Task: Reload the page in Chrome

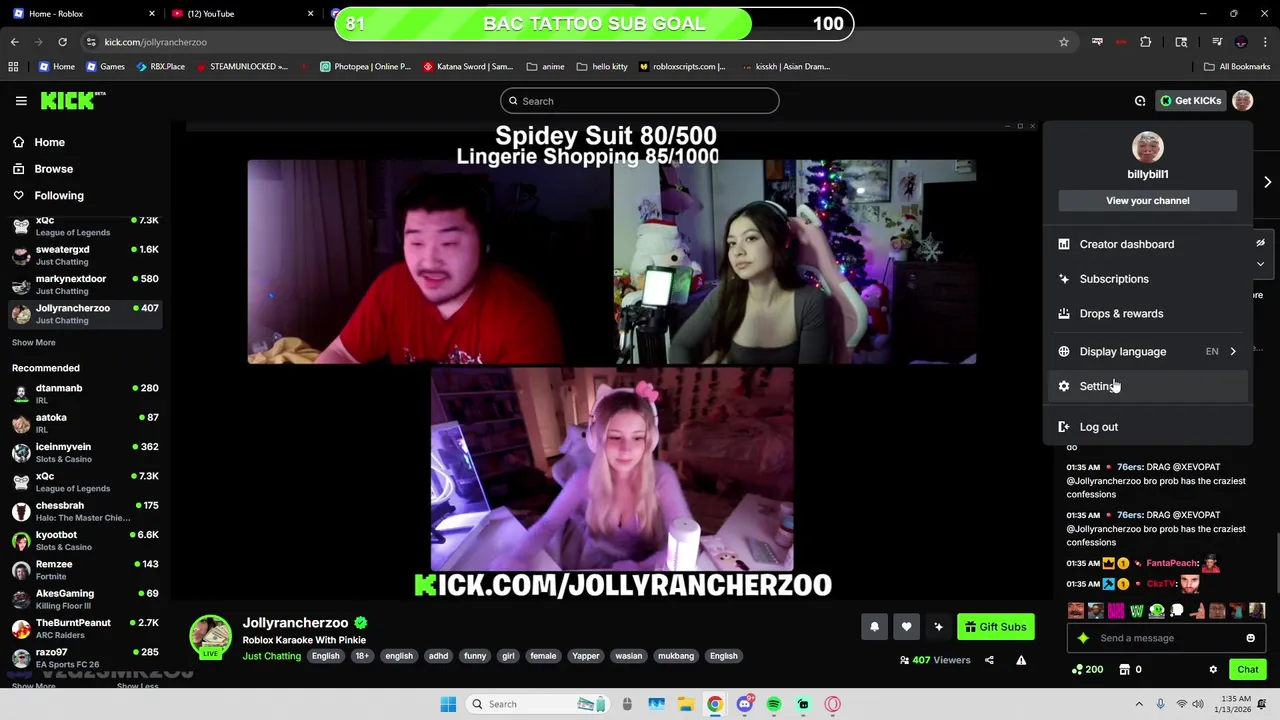Action: pyautogui.click(x=62, y=42)
